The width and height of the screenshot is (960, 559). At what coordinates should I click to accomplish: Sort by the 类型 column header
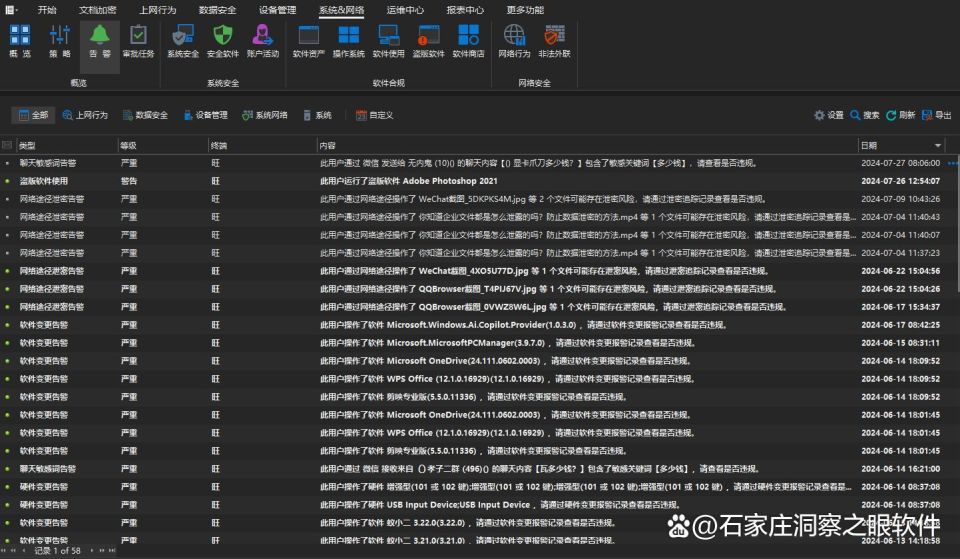[x=66, y=146]
